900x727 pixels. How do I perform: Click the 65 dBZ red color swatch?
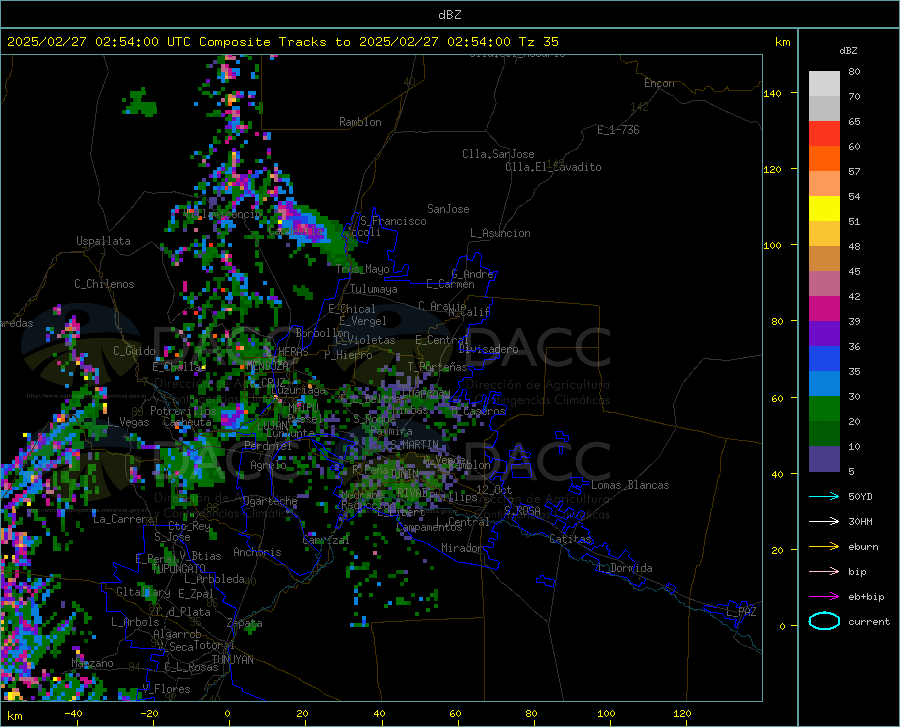click(824, 133)
